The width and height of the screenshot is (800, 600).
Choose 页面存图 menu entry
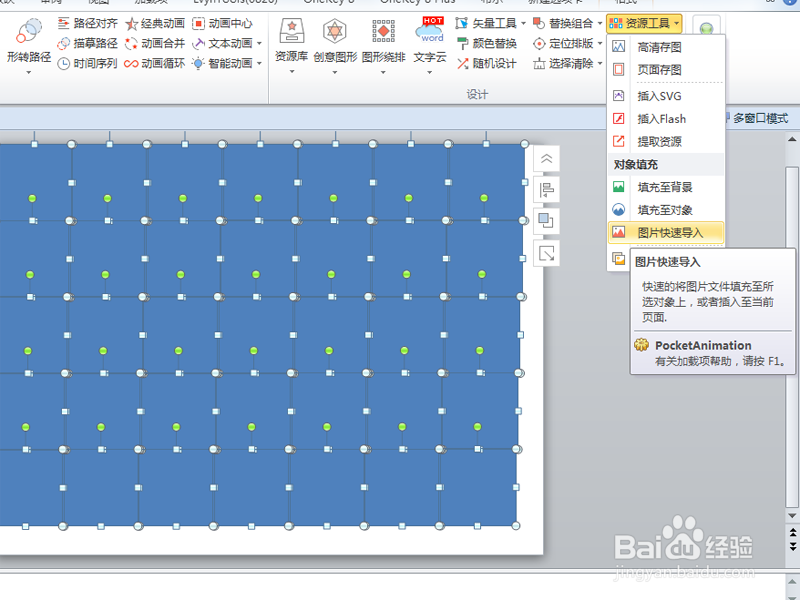point(666,69)
